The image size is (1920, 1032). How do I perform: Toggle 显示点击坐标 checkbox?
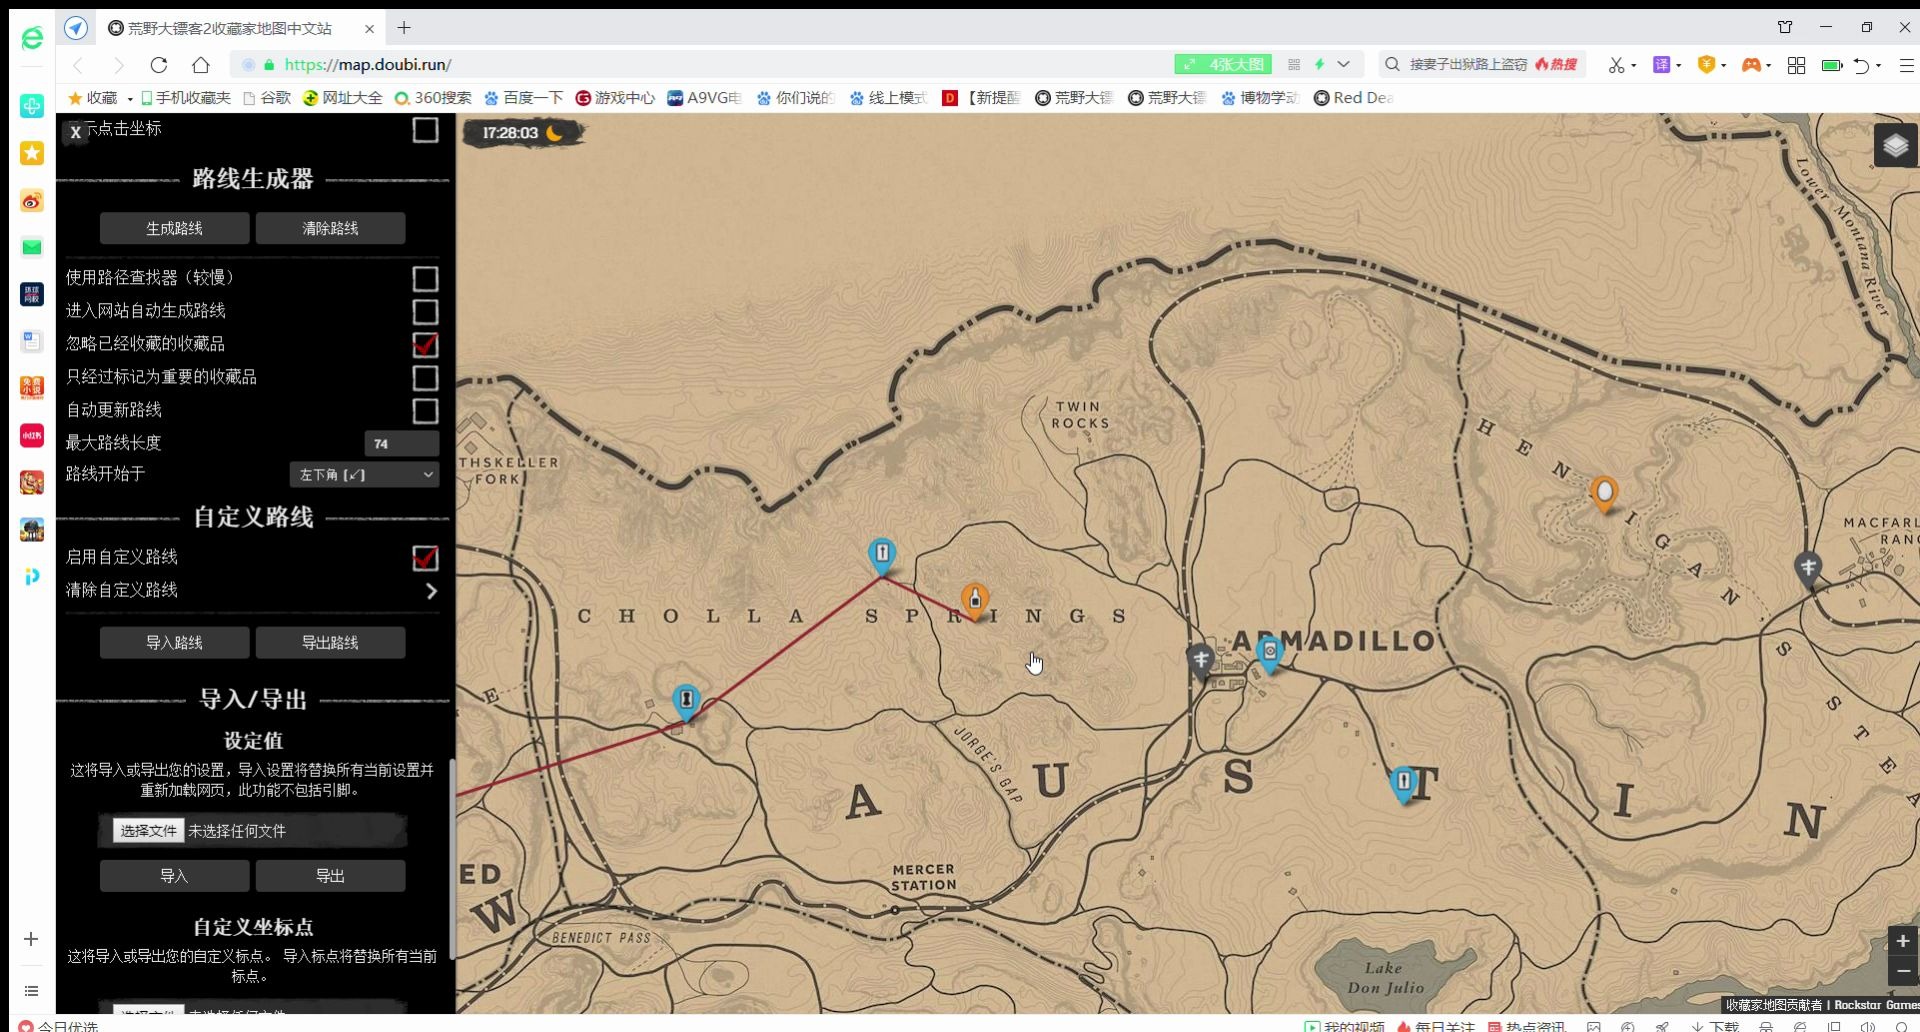pyautogui.click(x=425, y=130)
